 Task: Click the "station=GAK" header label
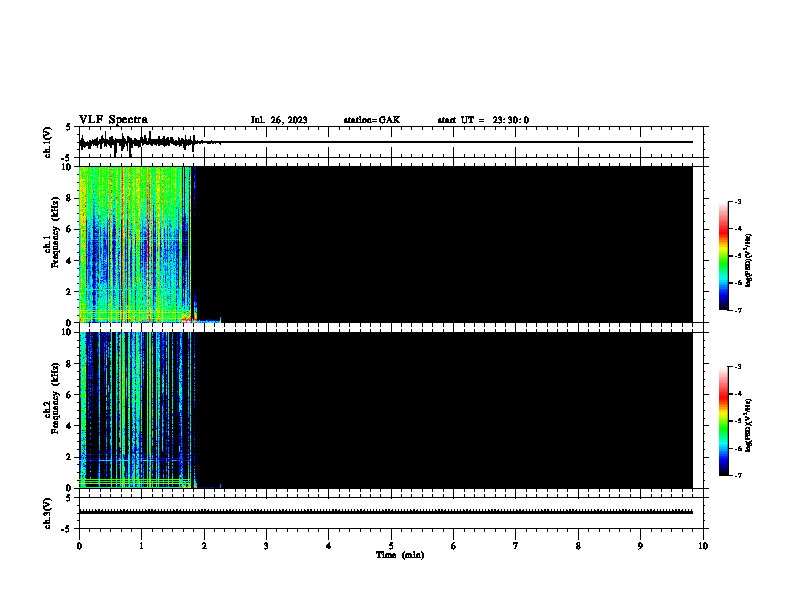pos(372,120)
